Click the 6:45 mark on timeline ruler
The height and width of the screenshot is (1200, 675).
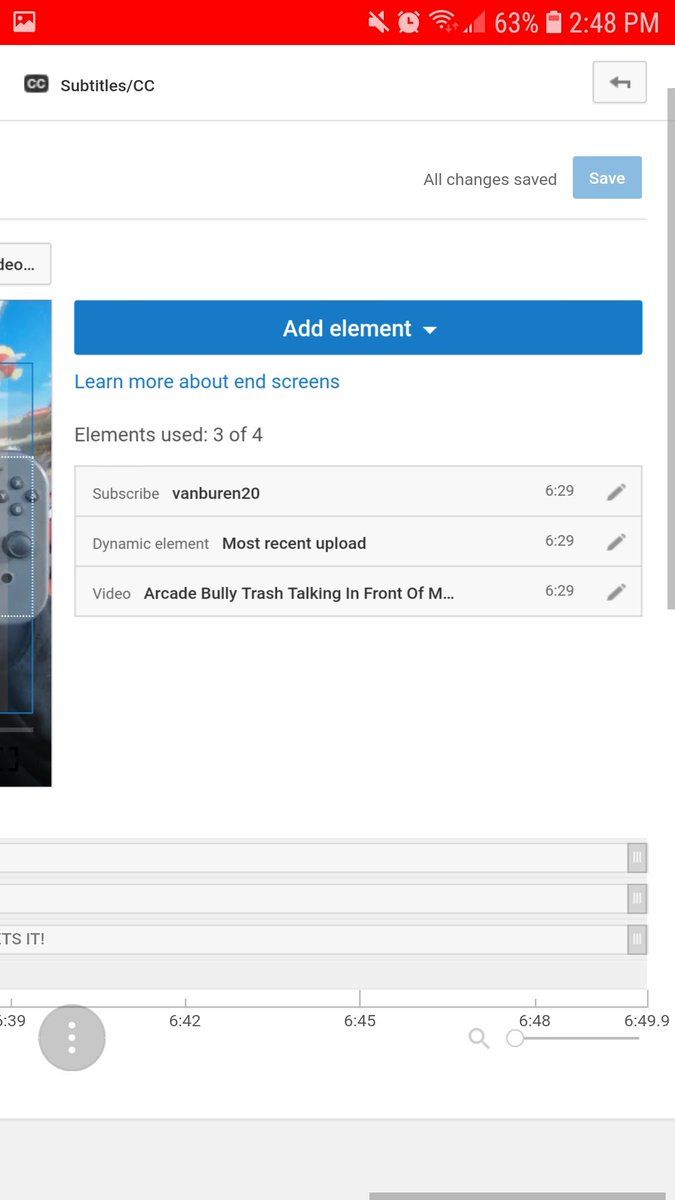tap(359, 1021)
